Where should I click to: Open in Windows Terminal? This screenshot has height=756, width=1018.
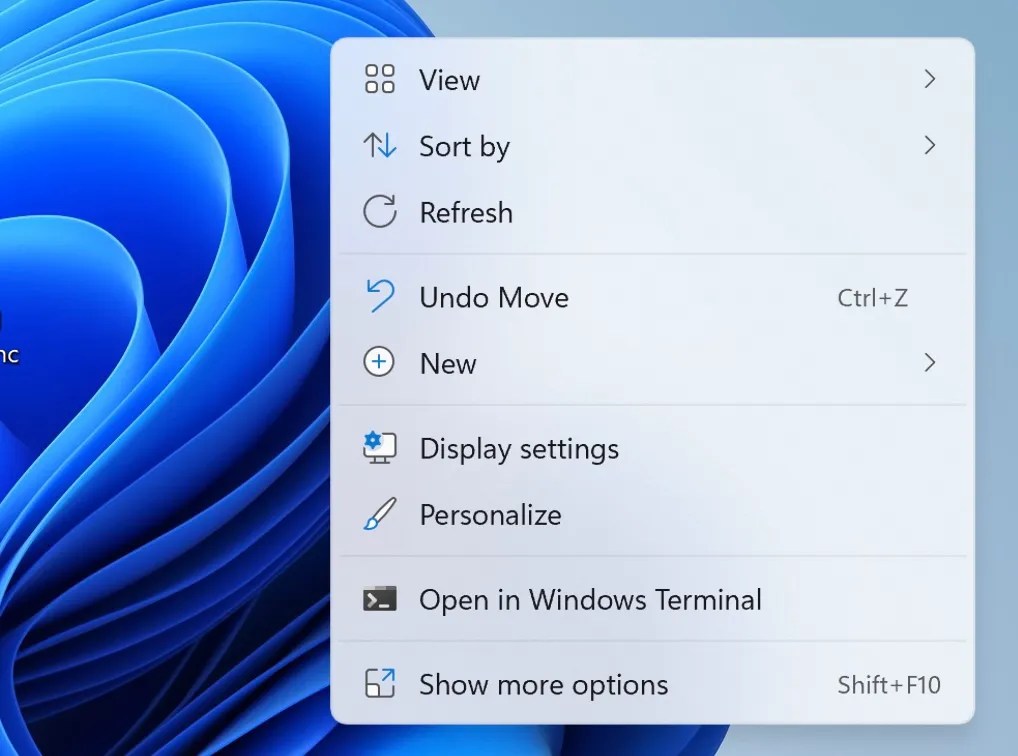pyautogui.click(x=589, y=600)
